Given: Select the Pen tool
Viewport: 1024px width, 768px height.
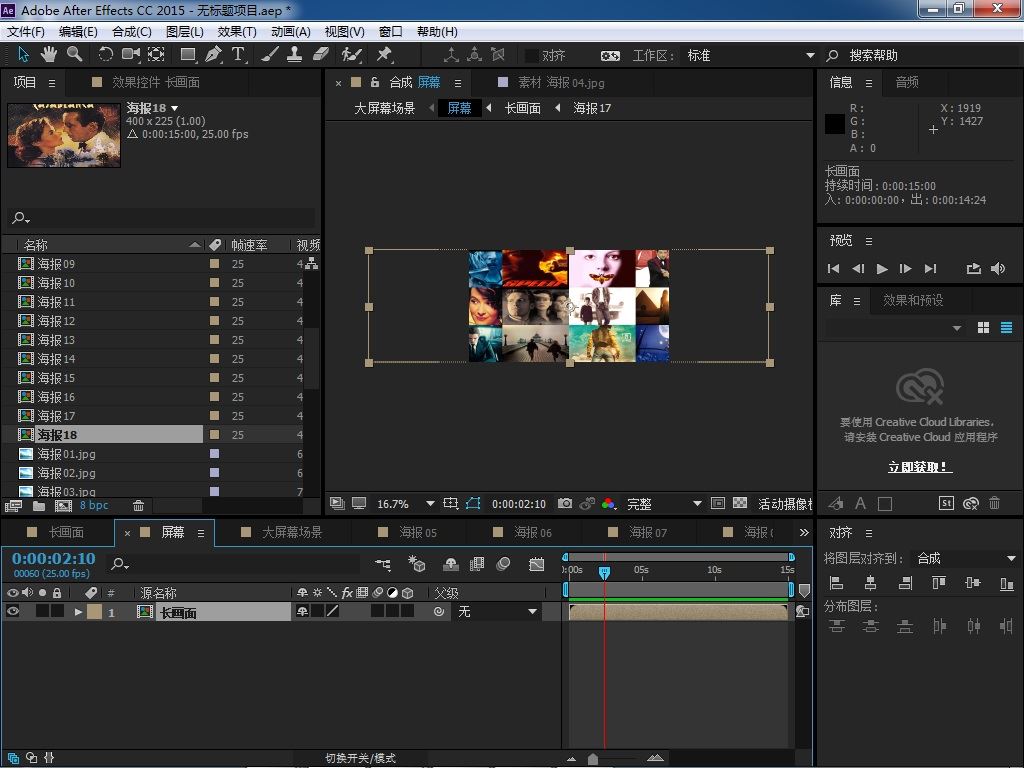Looking at the screenshot, I should 213,55.
